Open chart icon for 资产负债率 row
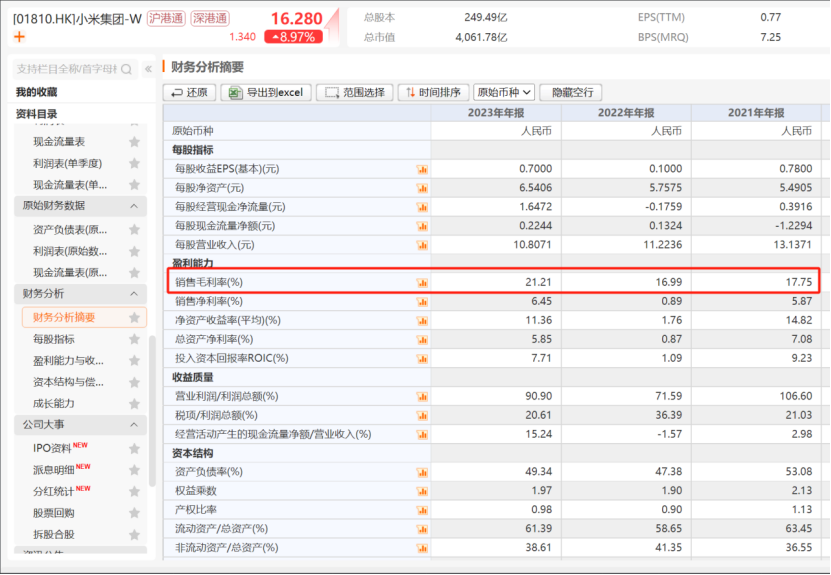 (422, 473)
